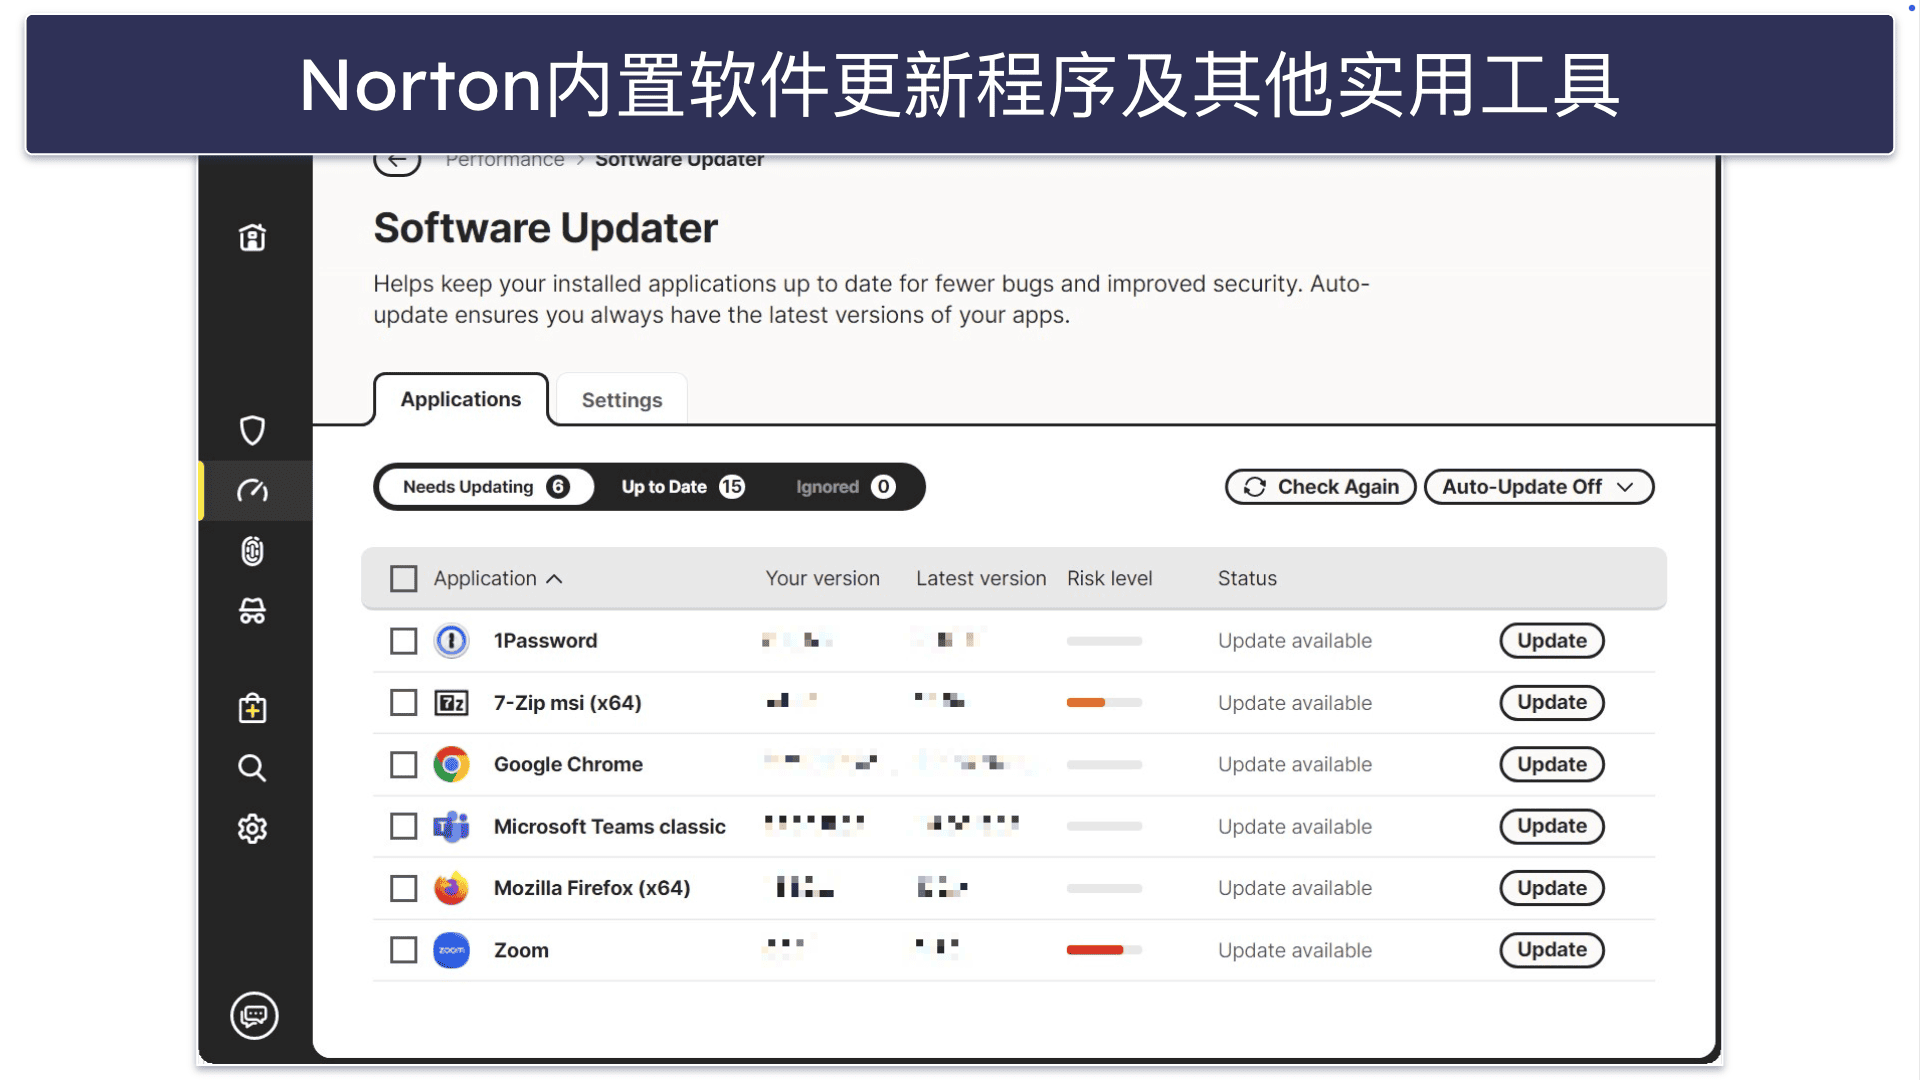Update 1Password
This screenshot has height=1080, width=1920.
1552,641
